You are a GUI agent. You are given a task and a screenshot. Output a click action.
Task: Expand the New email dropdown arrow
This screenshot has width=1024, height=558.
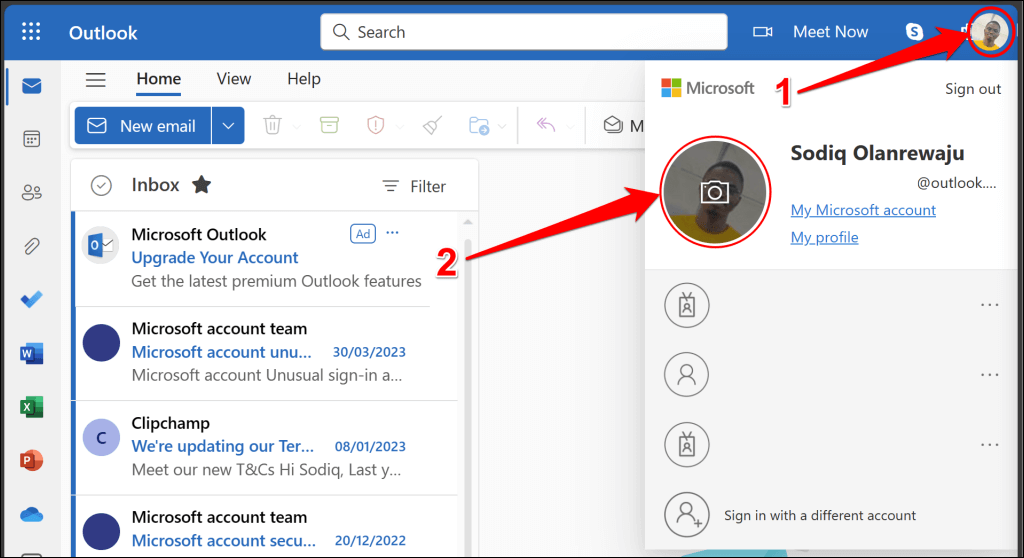228,126
